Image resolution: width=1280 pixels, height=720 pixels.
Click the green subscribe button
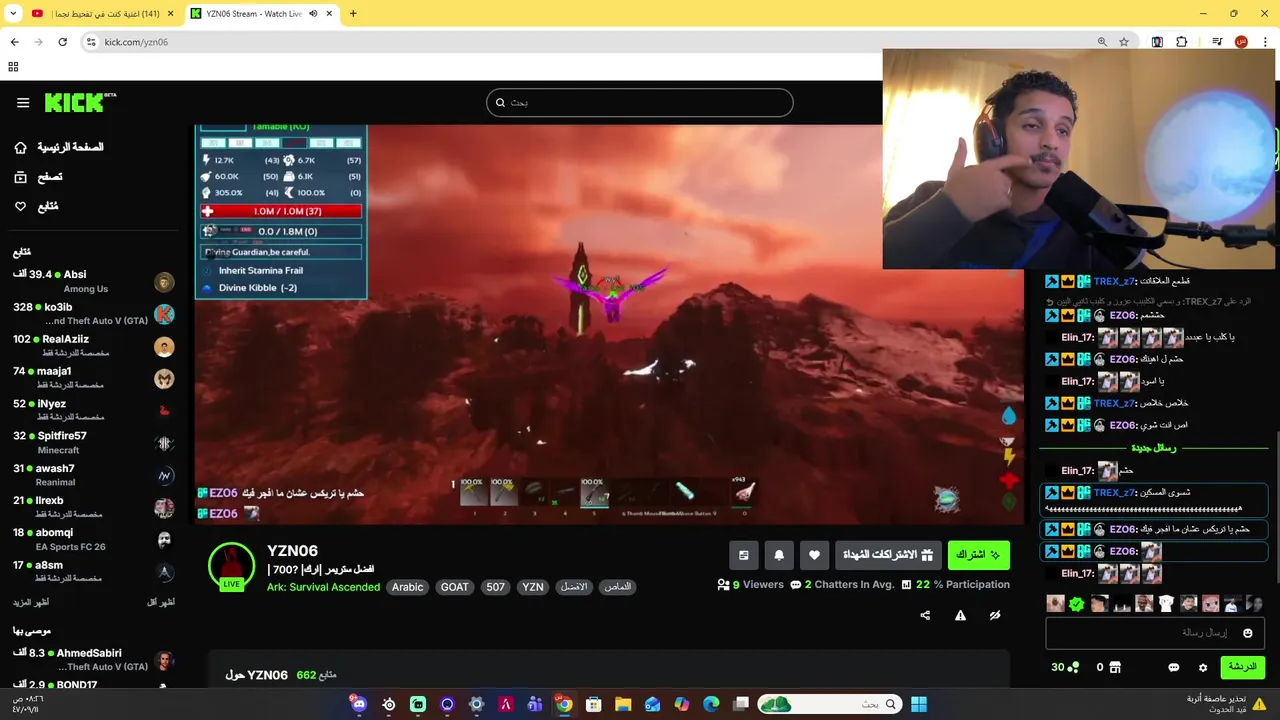[978, 554]
